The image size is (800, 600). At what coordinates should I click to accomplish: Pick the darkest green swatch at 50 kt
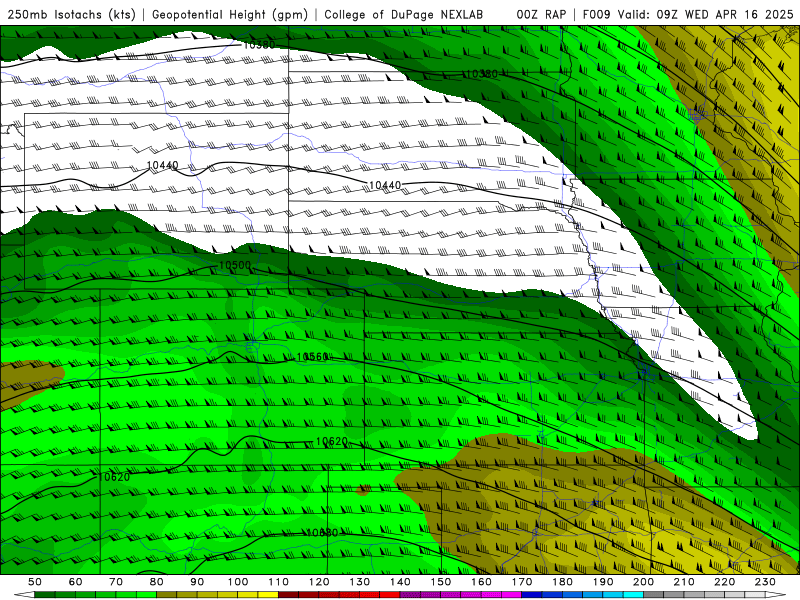pos(44,594)
